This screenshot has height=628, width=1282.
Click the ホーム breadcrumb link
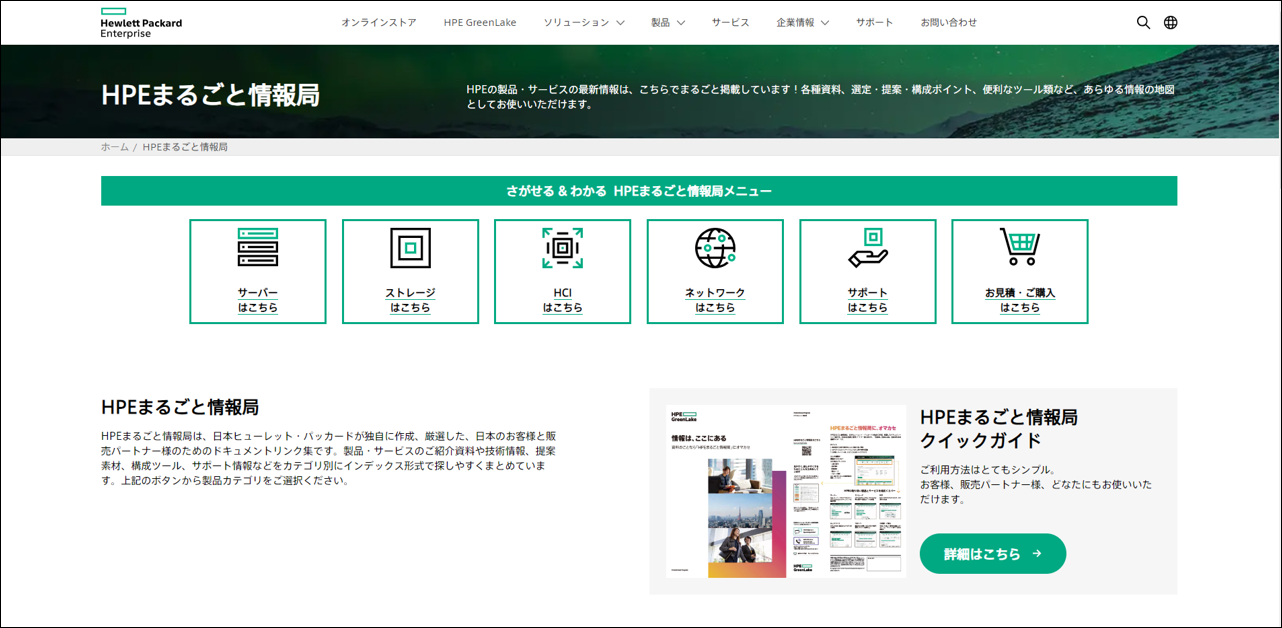(114, 147)
